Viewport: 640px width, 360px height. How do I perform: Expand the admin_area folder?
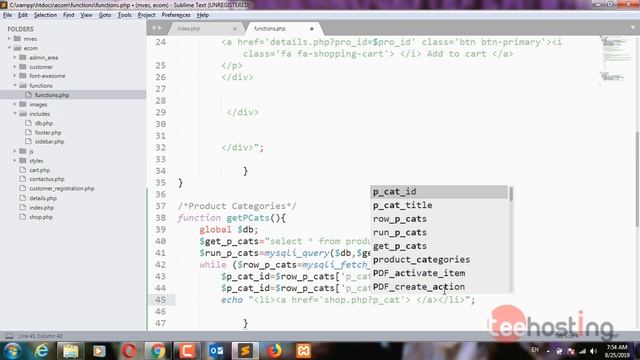tap(15, 58)
